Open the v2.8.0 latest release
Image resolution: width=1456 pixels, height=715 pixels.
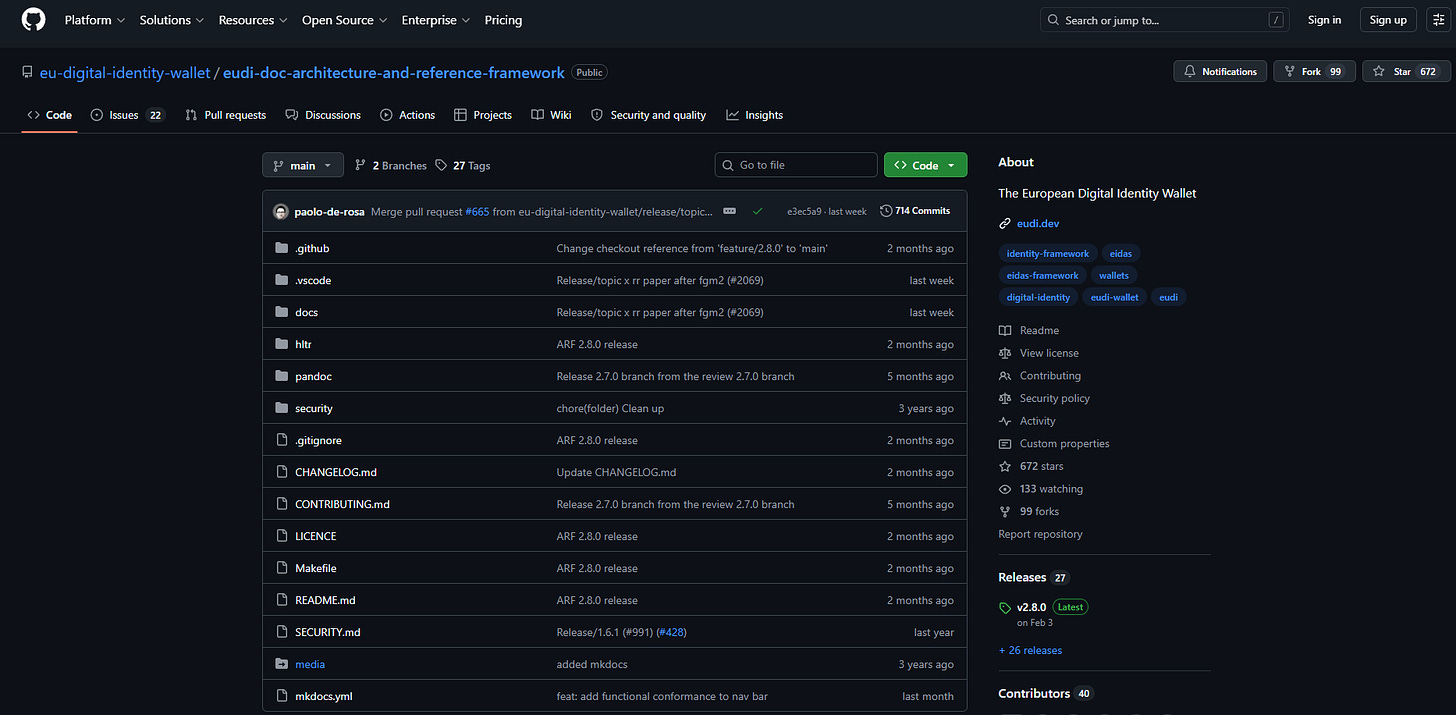[1031, 607]
